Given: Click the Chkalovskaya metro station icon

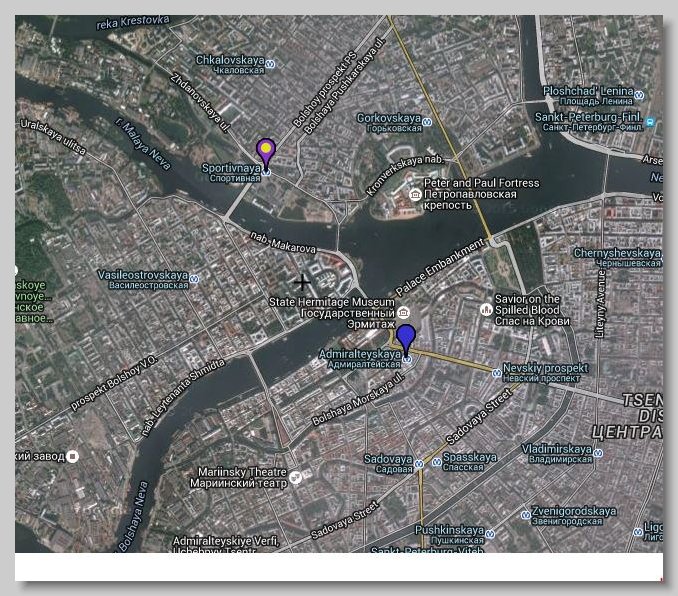Looking at the screenshot, I should (x=271, y=64).
